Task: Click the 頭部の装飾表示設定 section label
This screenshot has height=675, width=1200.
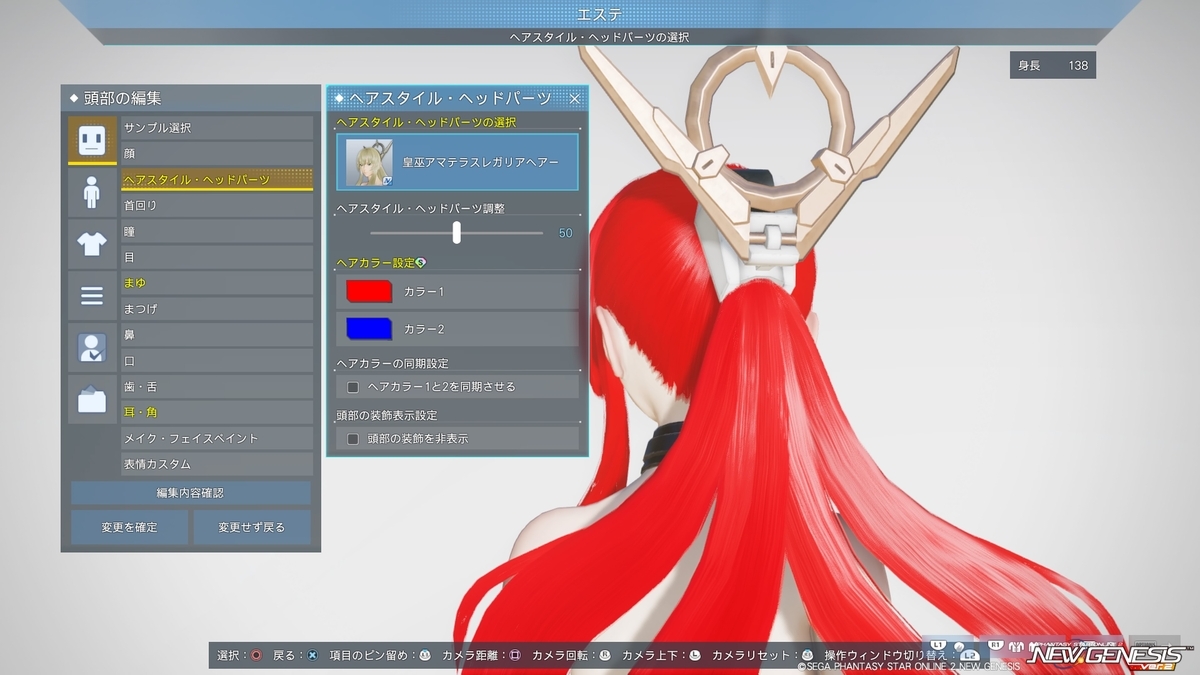Action: click(x=387, y=415)
